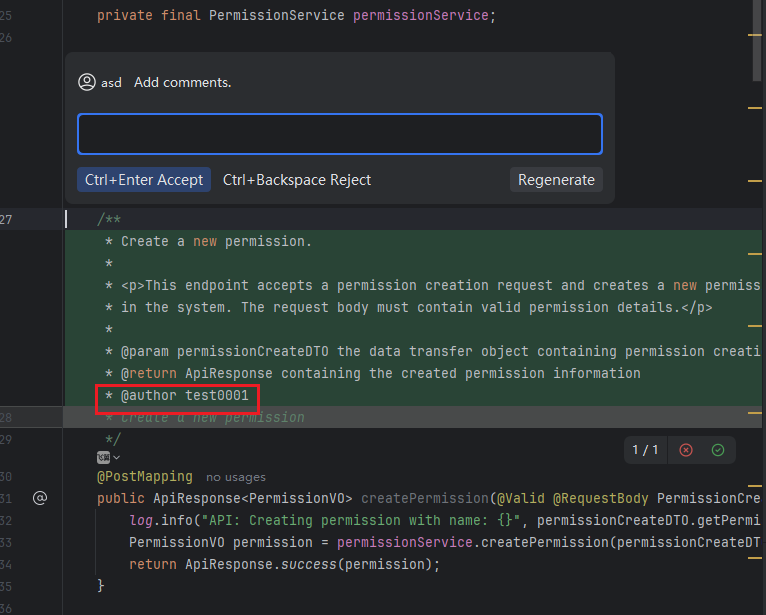The height and width of the screenshot is (615, 766).
Task: Click the green accept-change checkmark icon
Action: [x=718, y=450]
